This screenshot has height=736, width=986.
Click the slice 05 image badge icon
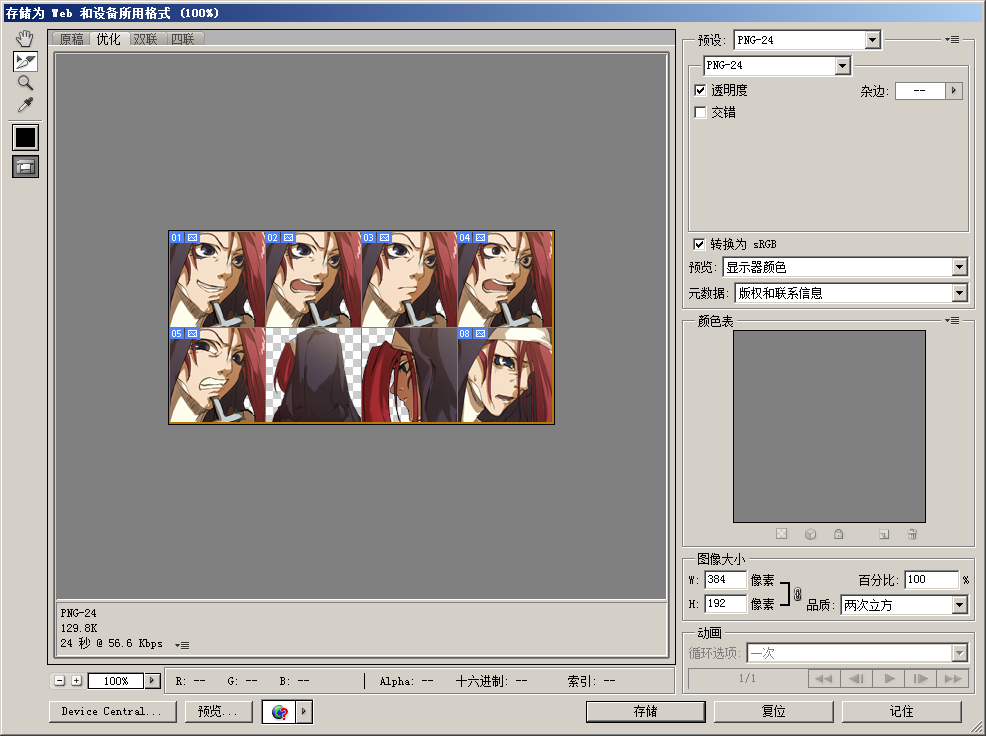pos(192,333)
